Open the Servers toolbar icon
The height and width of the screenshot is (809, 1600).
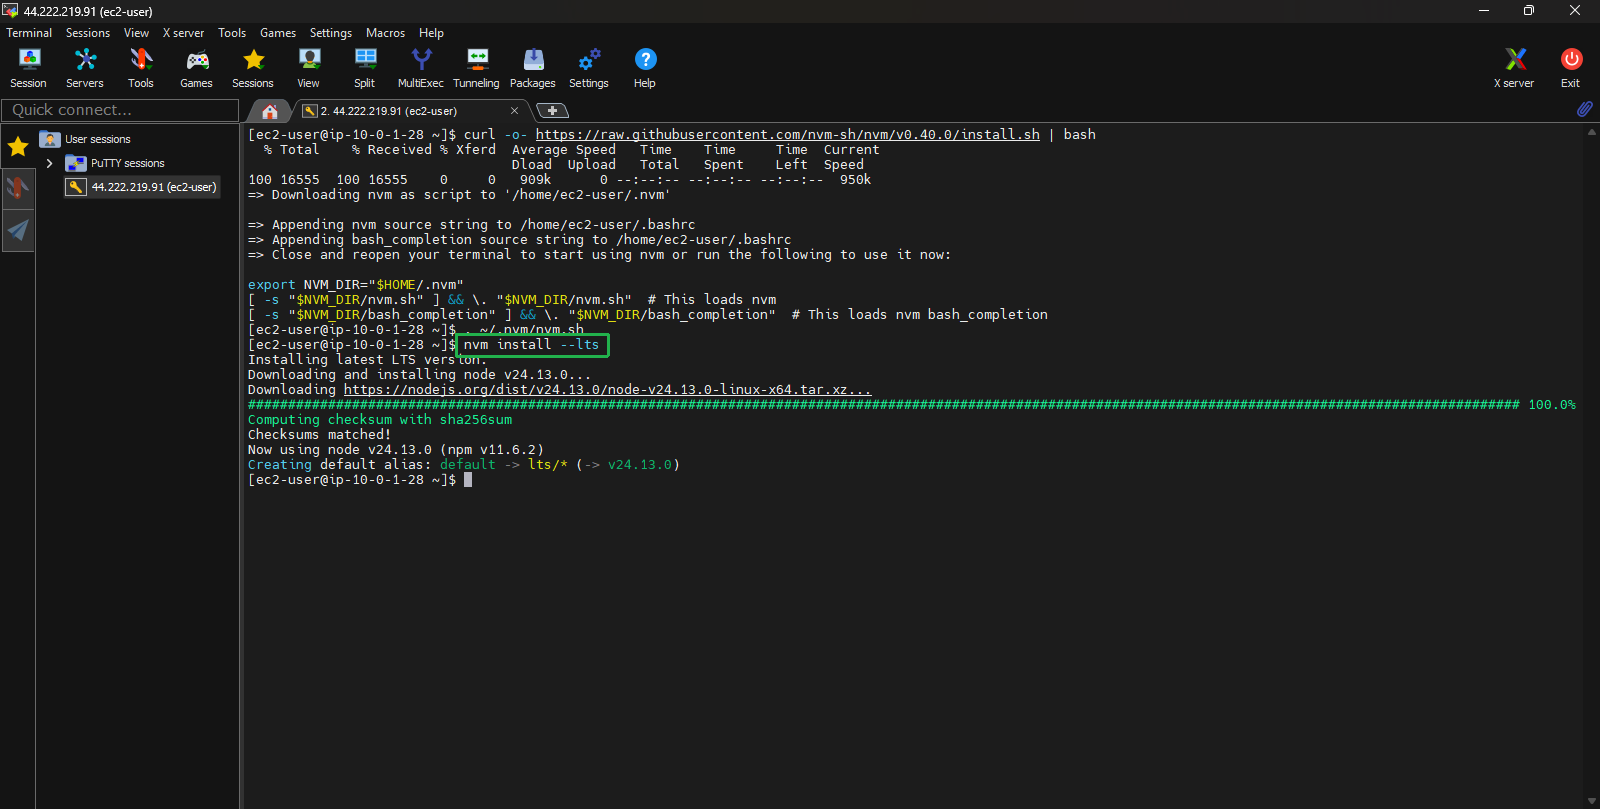coord(85,68)
